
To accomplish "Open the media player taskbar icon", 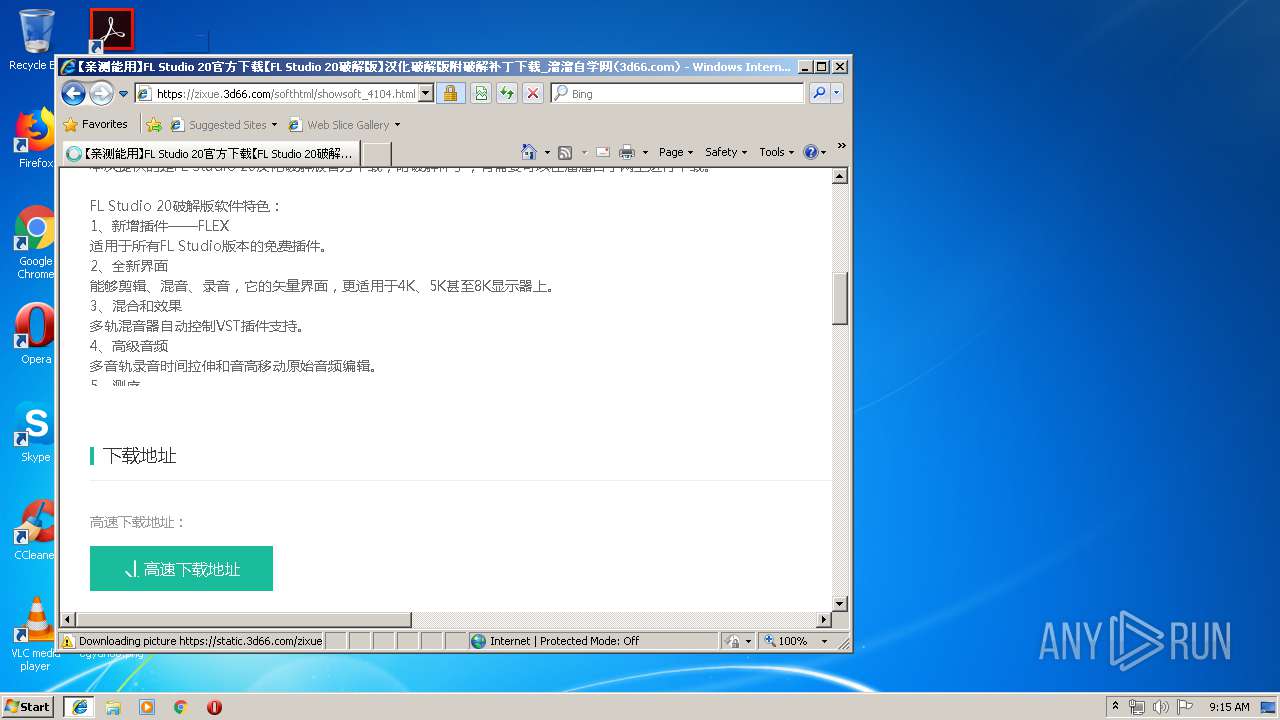I will point(147,706).
